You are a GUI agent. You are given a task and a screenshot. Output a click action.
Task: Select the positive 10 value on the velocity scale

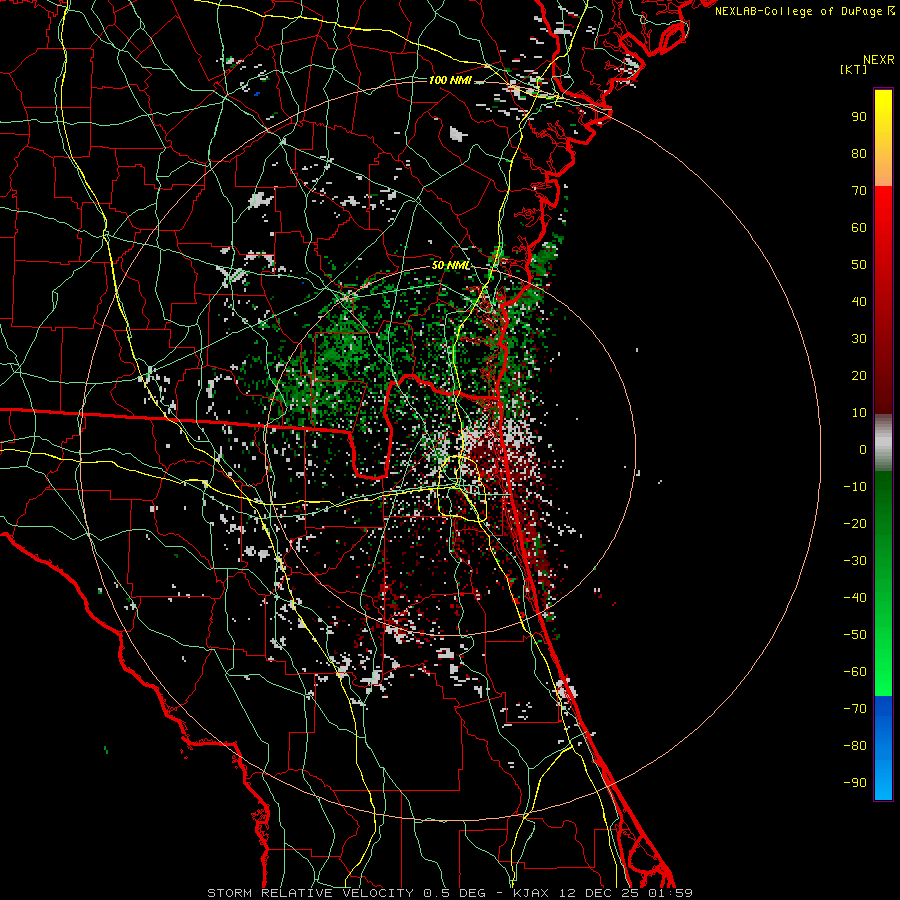(859, 413)
